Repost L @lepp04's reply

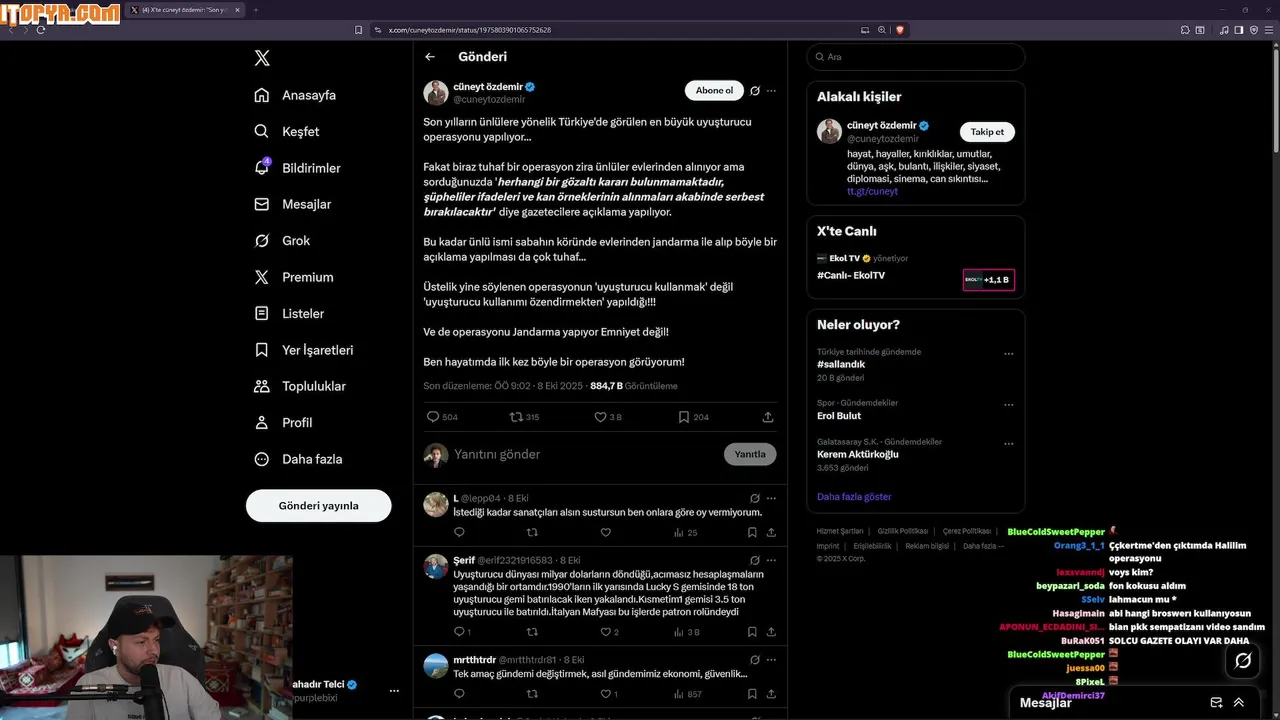click(532, 533)
